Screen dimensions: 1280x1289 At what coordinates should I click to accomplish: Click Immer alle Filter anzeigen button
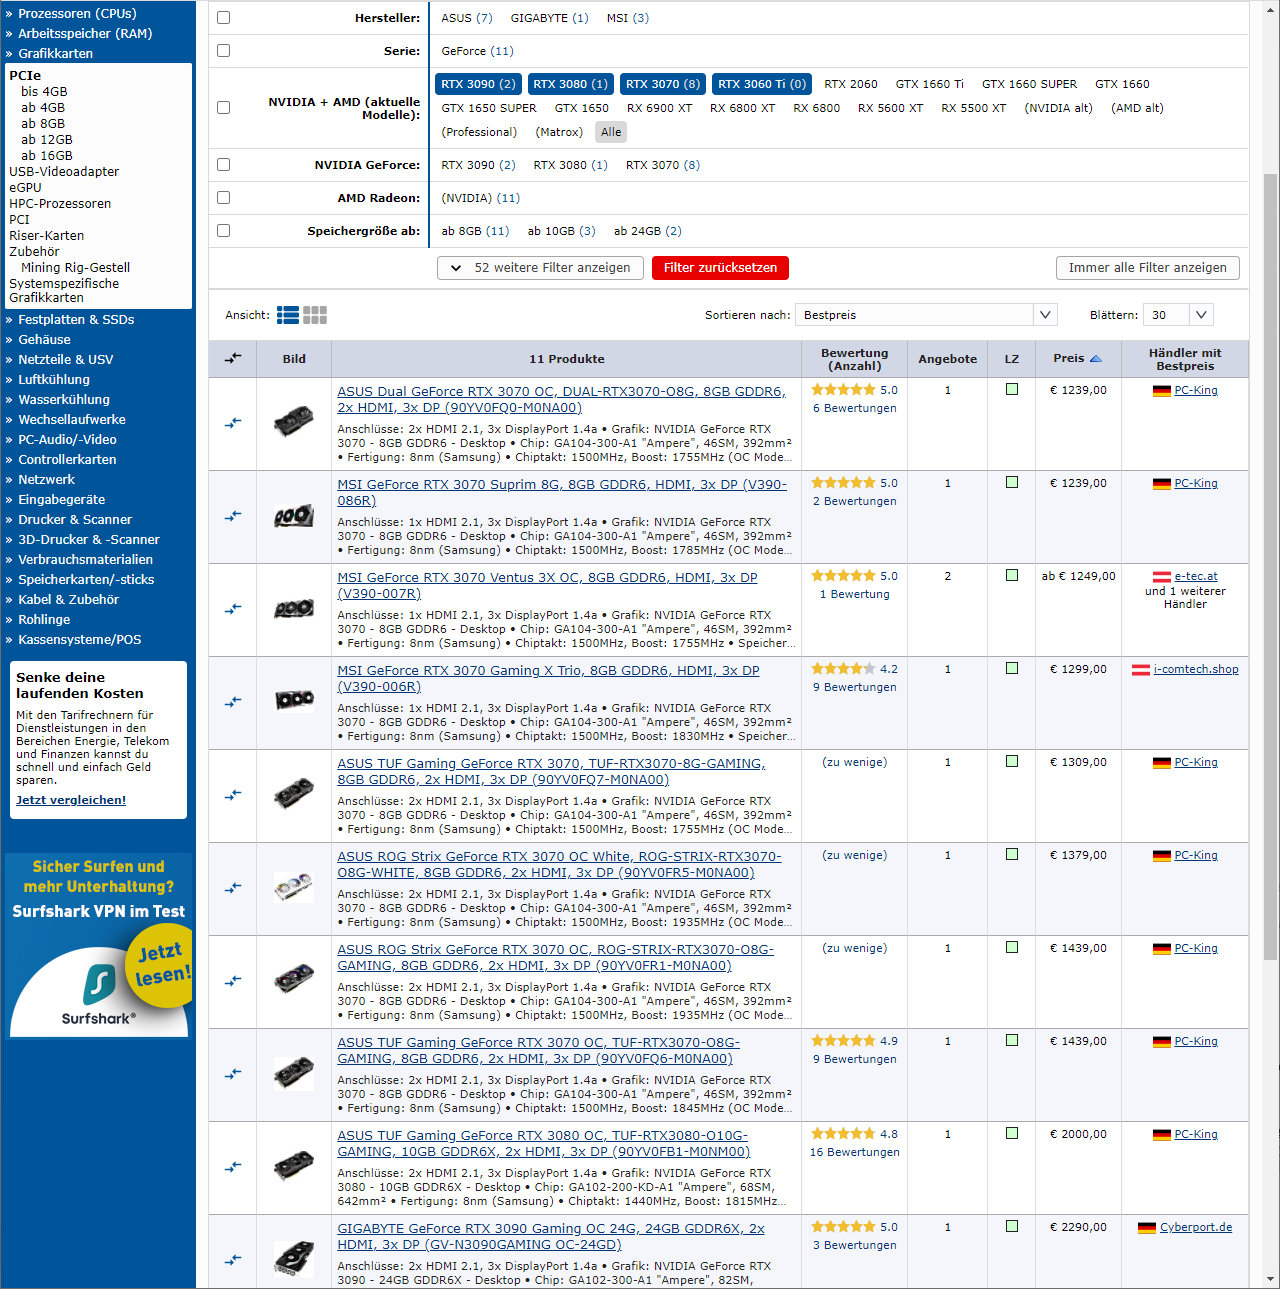coord(1148,268)
